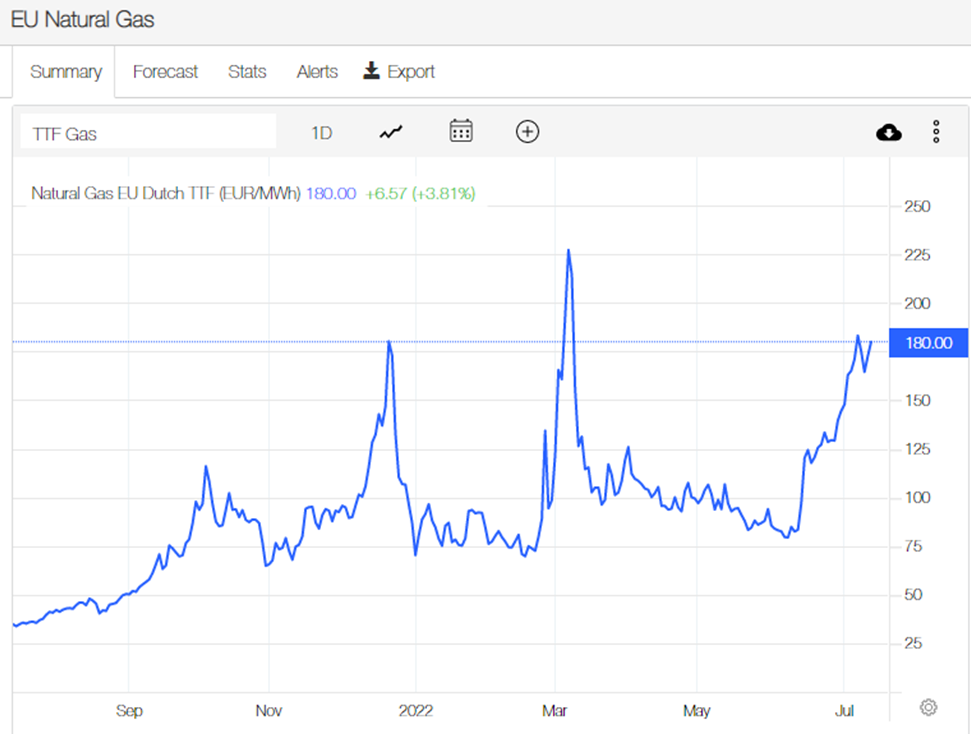
Task: Click the EU Natural Gas heading
Action: 82,19
